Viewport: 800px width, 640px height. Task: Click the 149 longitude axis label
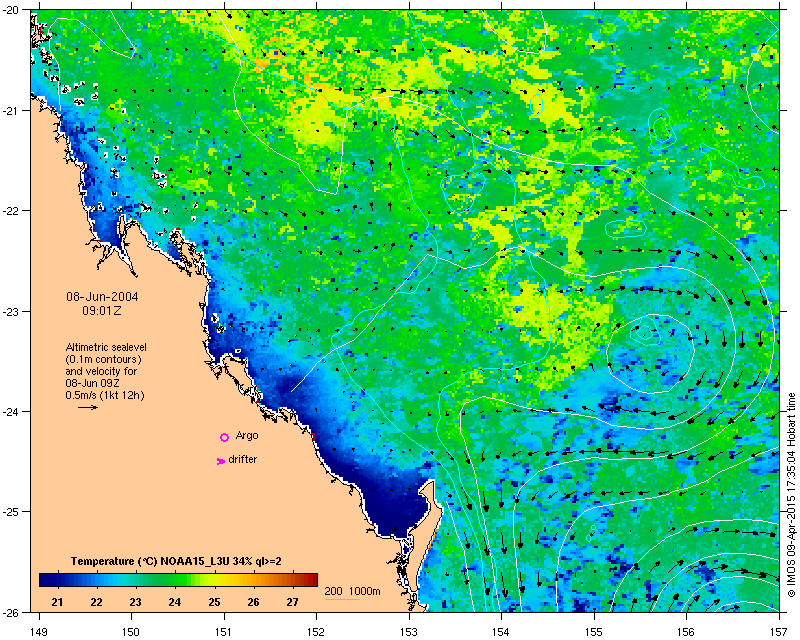pos(39,632)
